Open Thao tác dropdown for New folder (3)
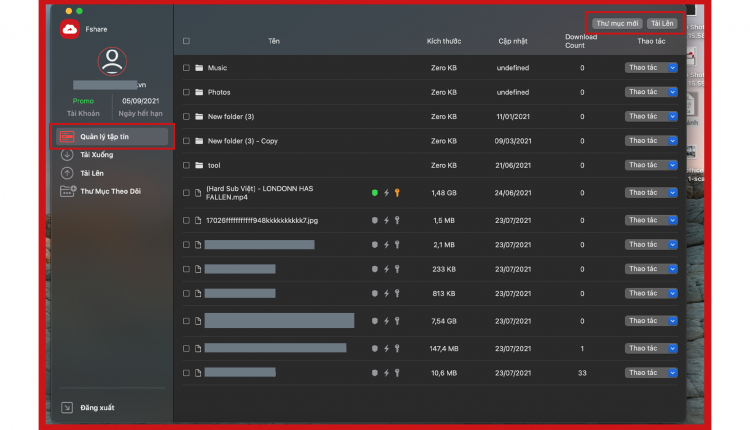 [x=651, y=116]
